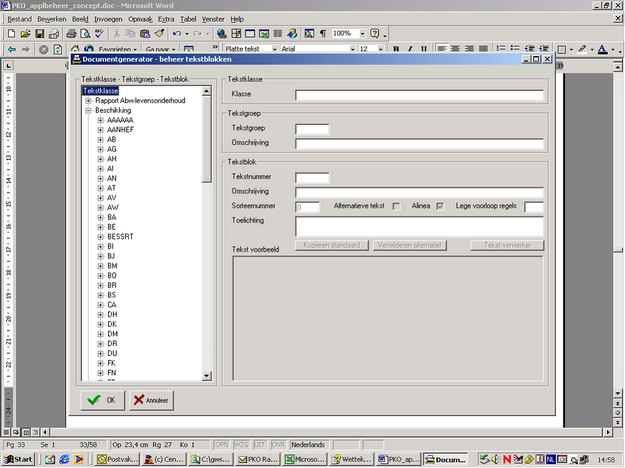Expand the Rapport Abw-levensonderhoud node

88,100
